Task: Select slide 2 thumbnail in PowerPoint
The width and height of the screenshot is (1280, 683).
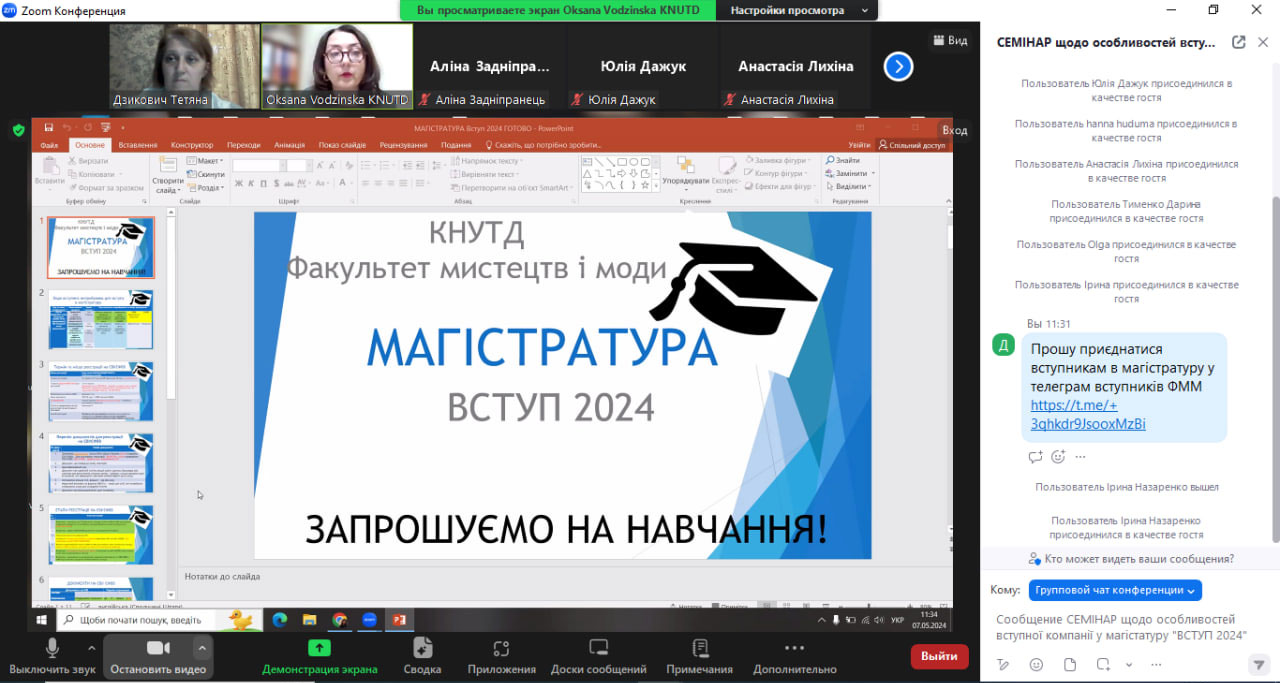Action: point(101,319)
